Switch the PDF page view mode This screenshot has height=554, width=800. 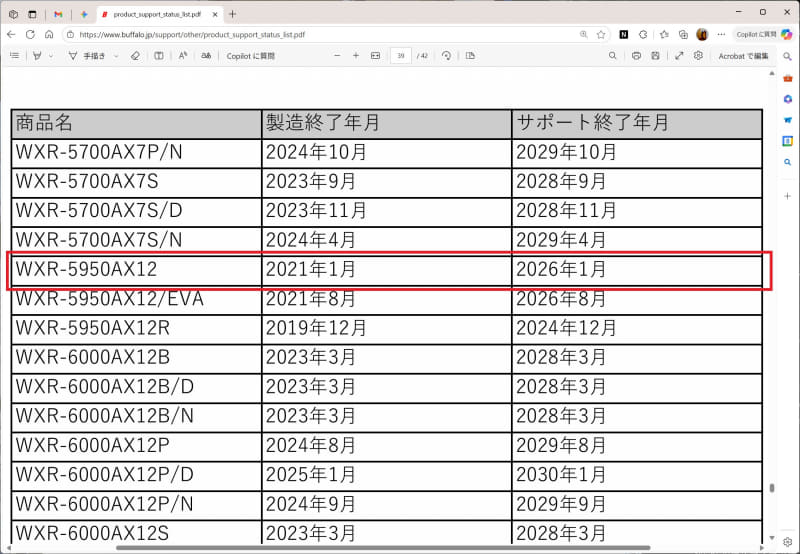tap(470, 56)
